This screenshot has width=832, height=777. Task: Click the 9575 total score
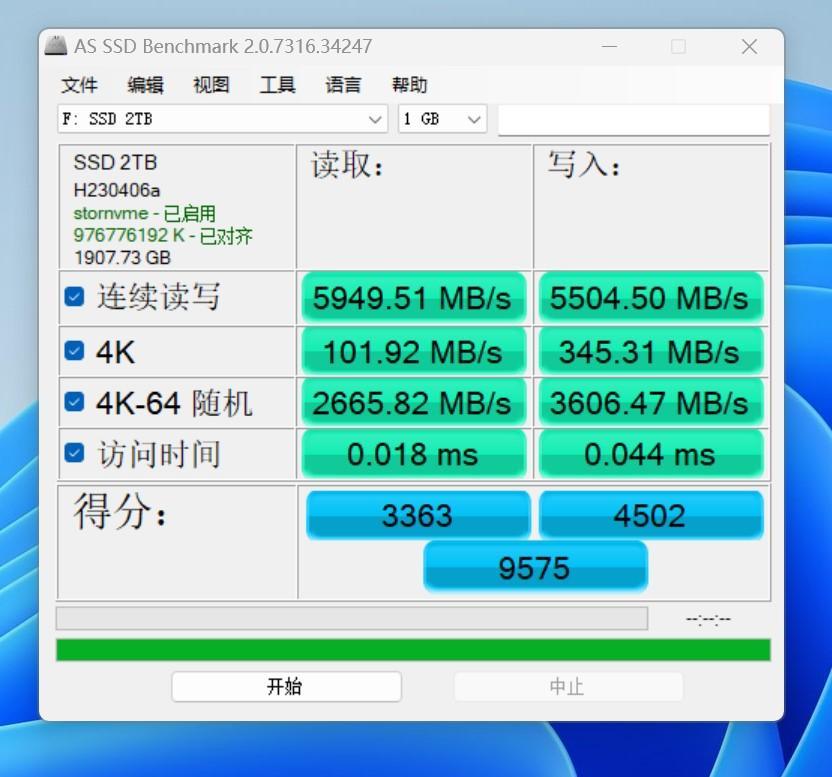click(x=535, y=567)
